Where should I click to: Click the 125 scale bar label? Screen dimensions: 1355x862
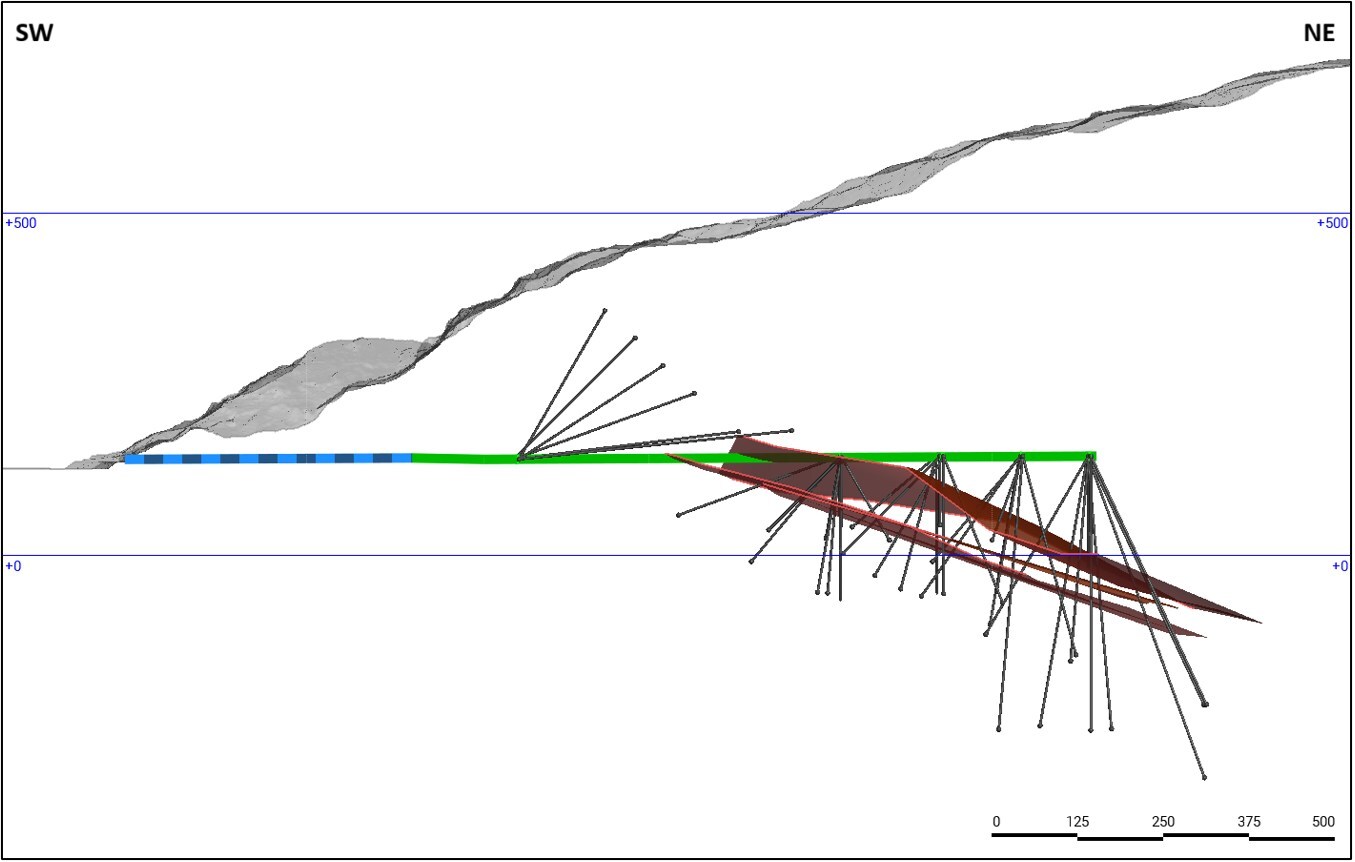pos(1077,821)
